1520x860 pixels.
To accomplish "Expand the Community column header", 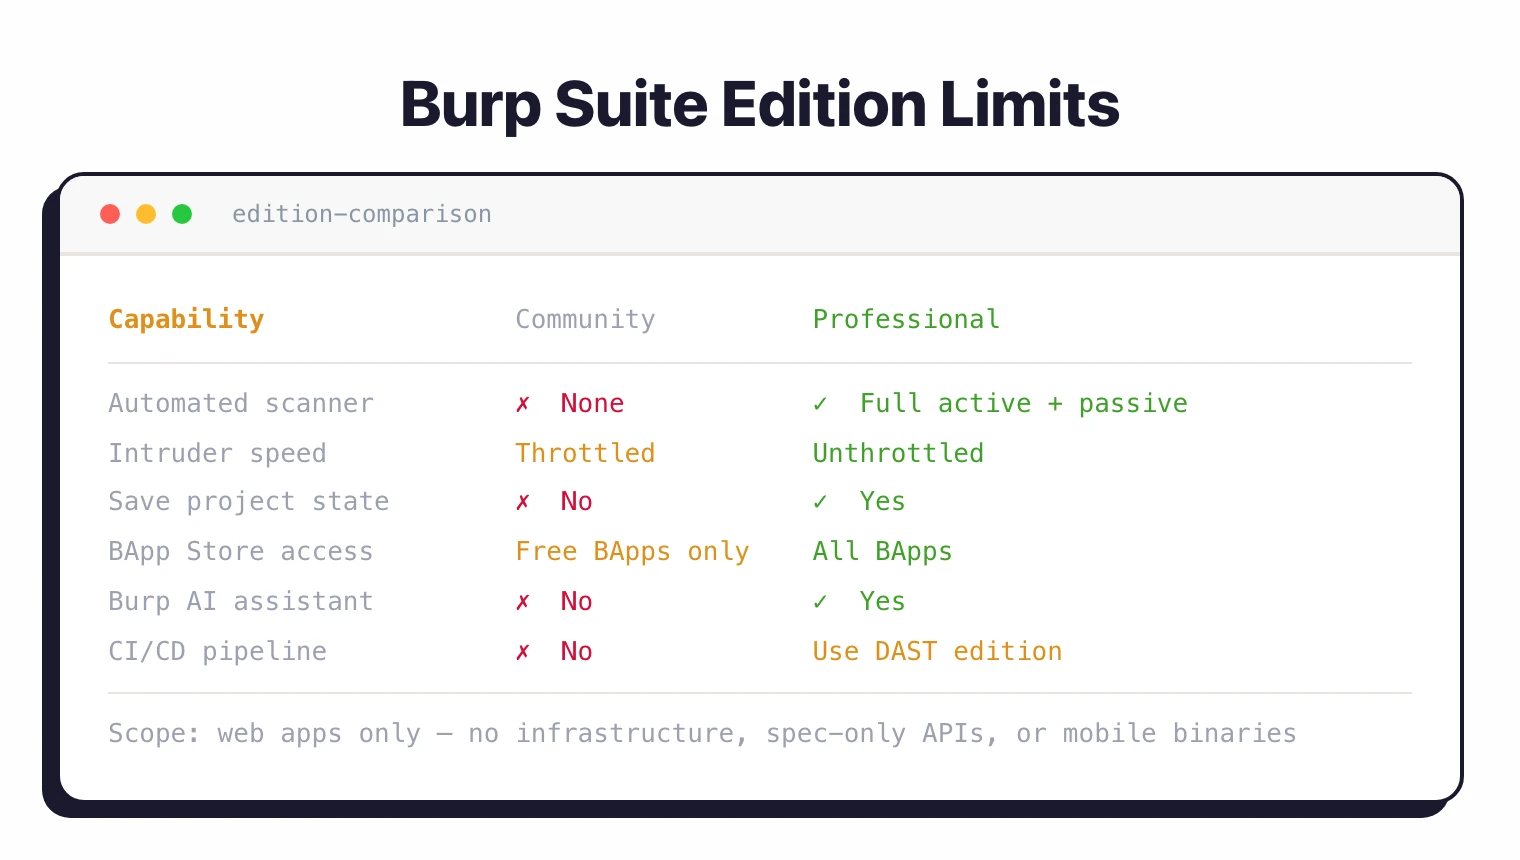I will (585, 318).
